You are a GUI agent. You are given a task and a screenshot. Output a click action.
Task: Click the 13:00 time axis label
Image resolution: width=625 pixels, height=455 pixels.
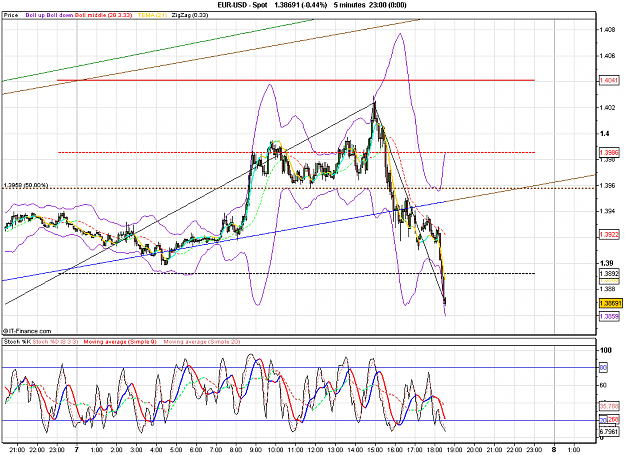tap(335, 450)
